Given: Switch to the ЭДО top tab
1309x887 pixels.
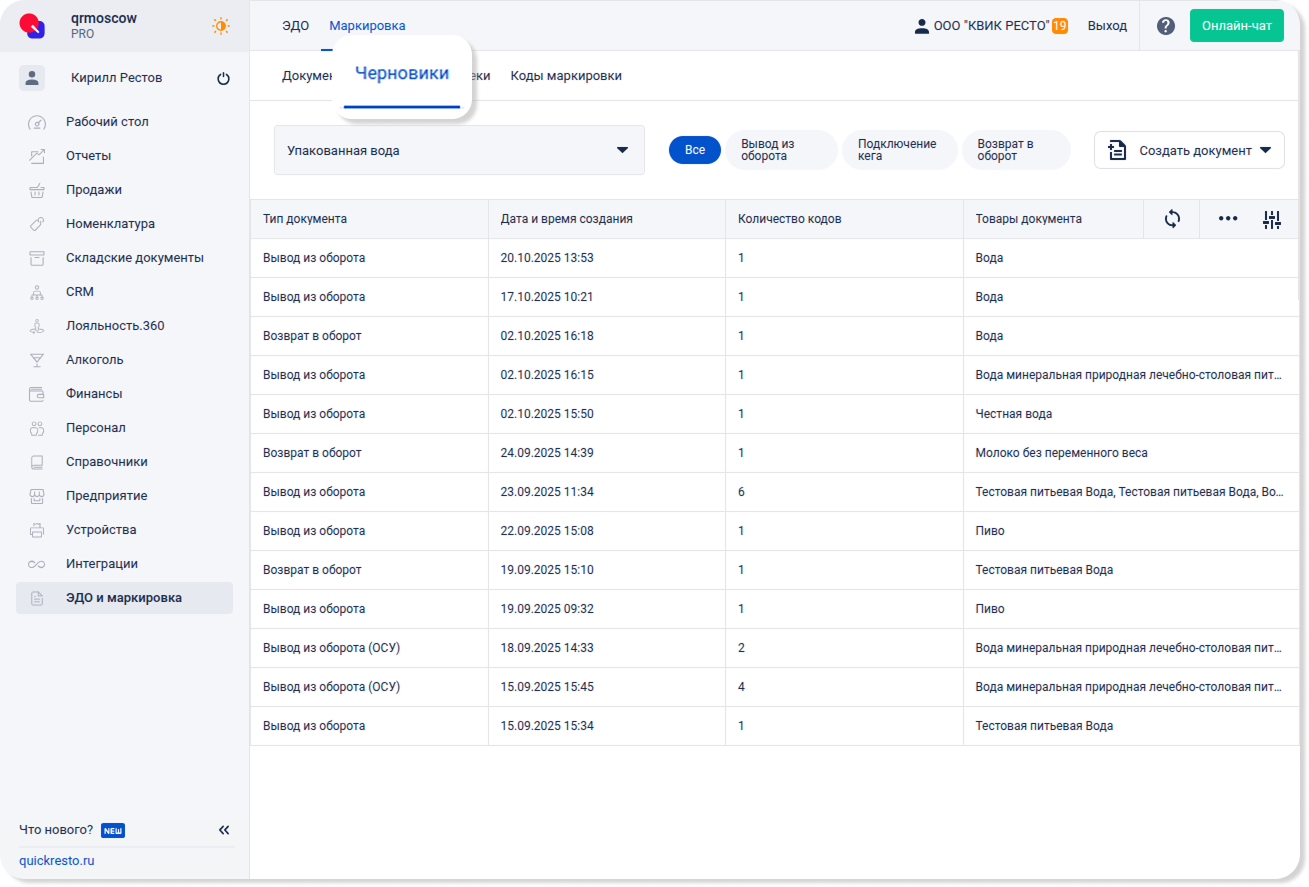Looking at the screenshot, I should [x=295, y=26].
